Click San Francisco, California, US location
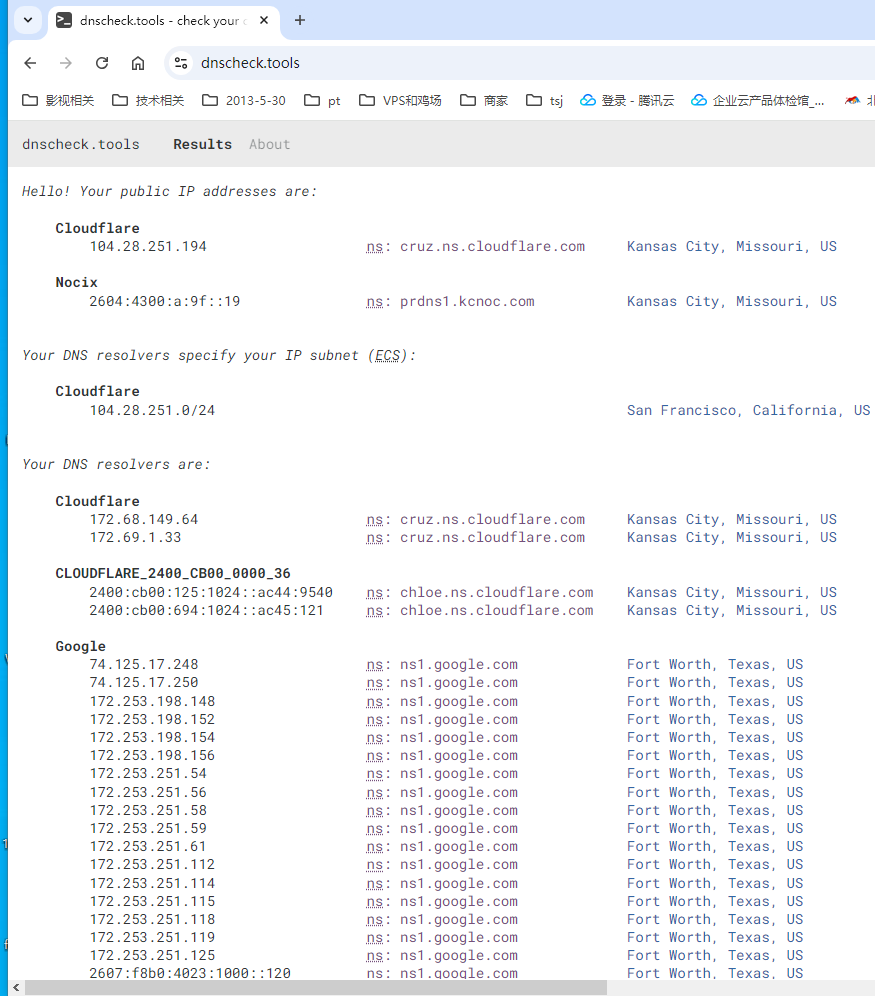 748,410
